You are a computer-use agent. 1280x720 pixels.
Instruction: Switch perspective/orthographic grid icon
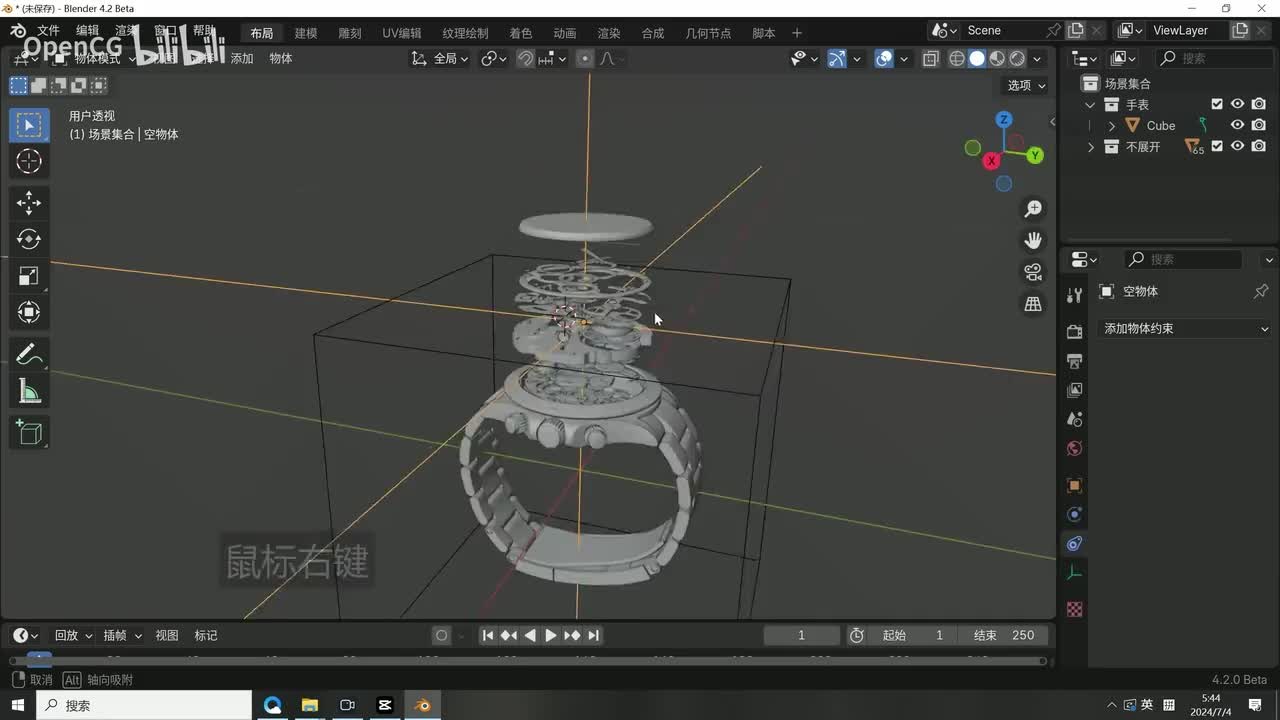click(1033, 304)
